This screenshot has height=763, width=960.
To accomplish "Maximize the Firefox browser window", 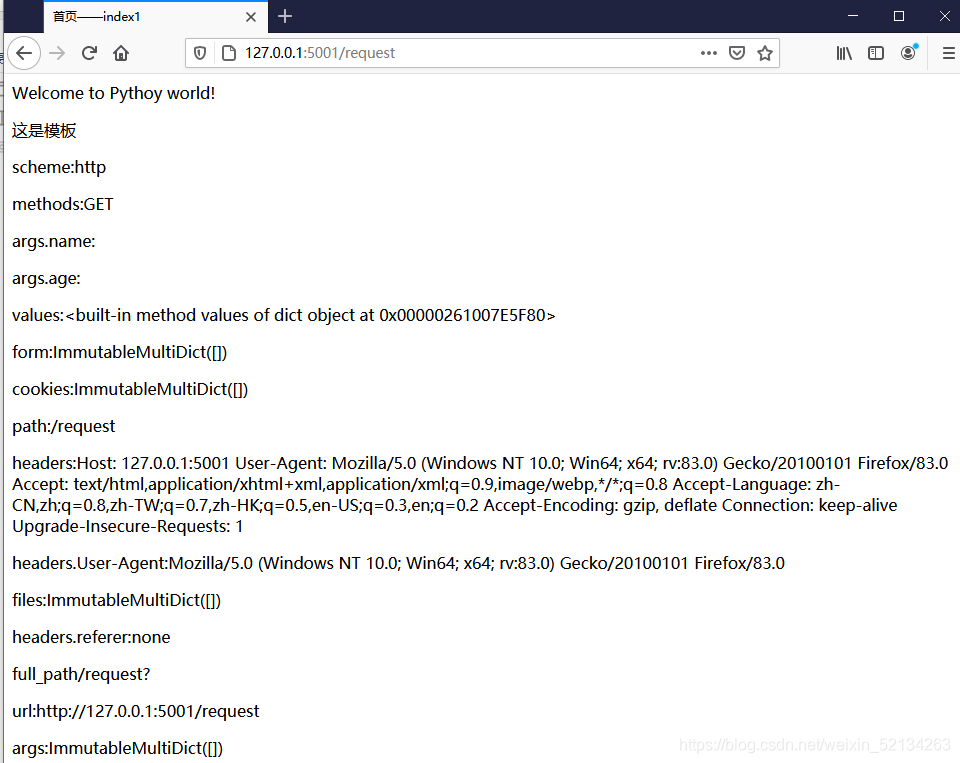I will [899, 17].
